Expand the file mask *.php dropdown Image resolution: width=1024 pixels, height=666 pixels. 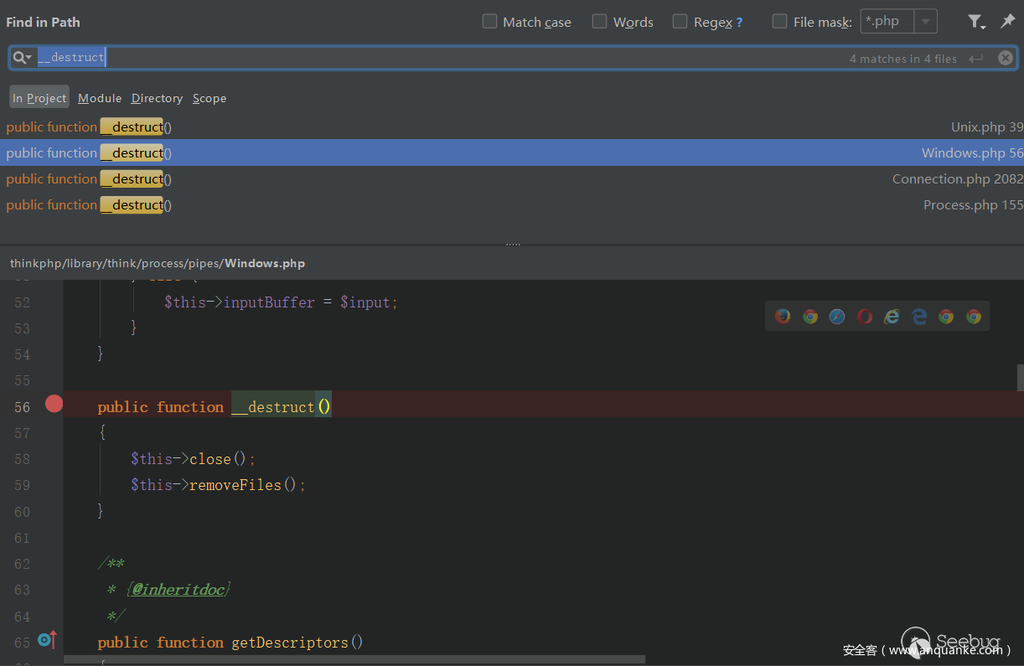[925, 21]
